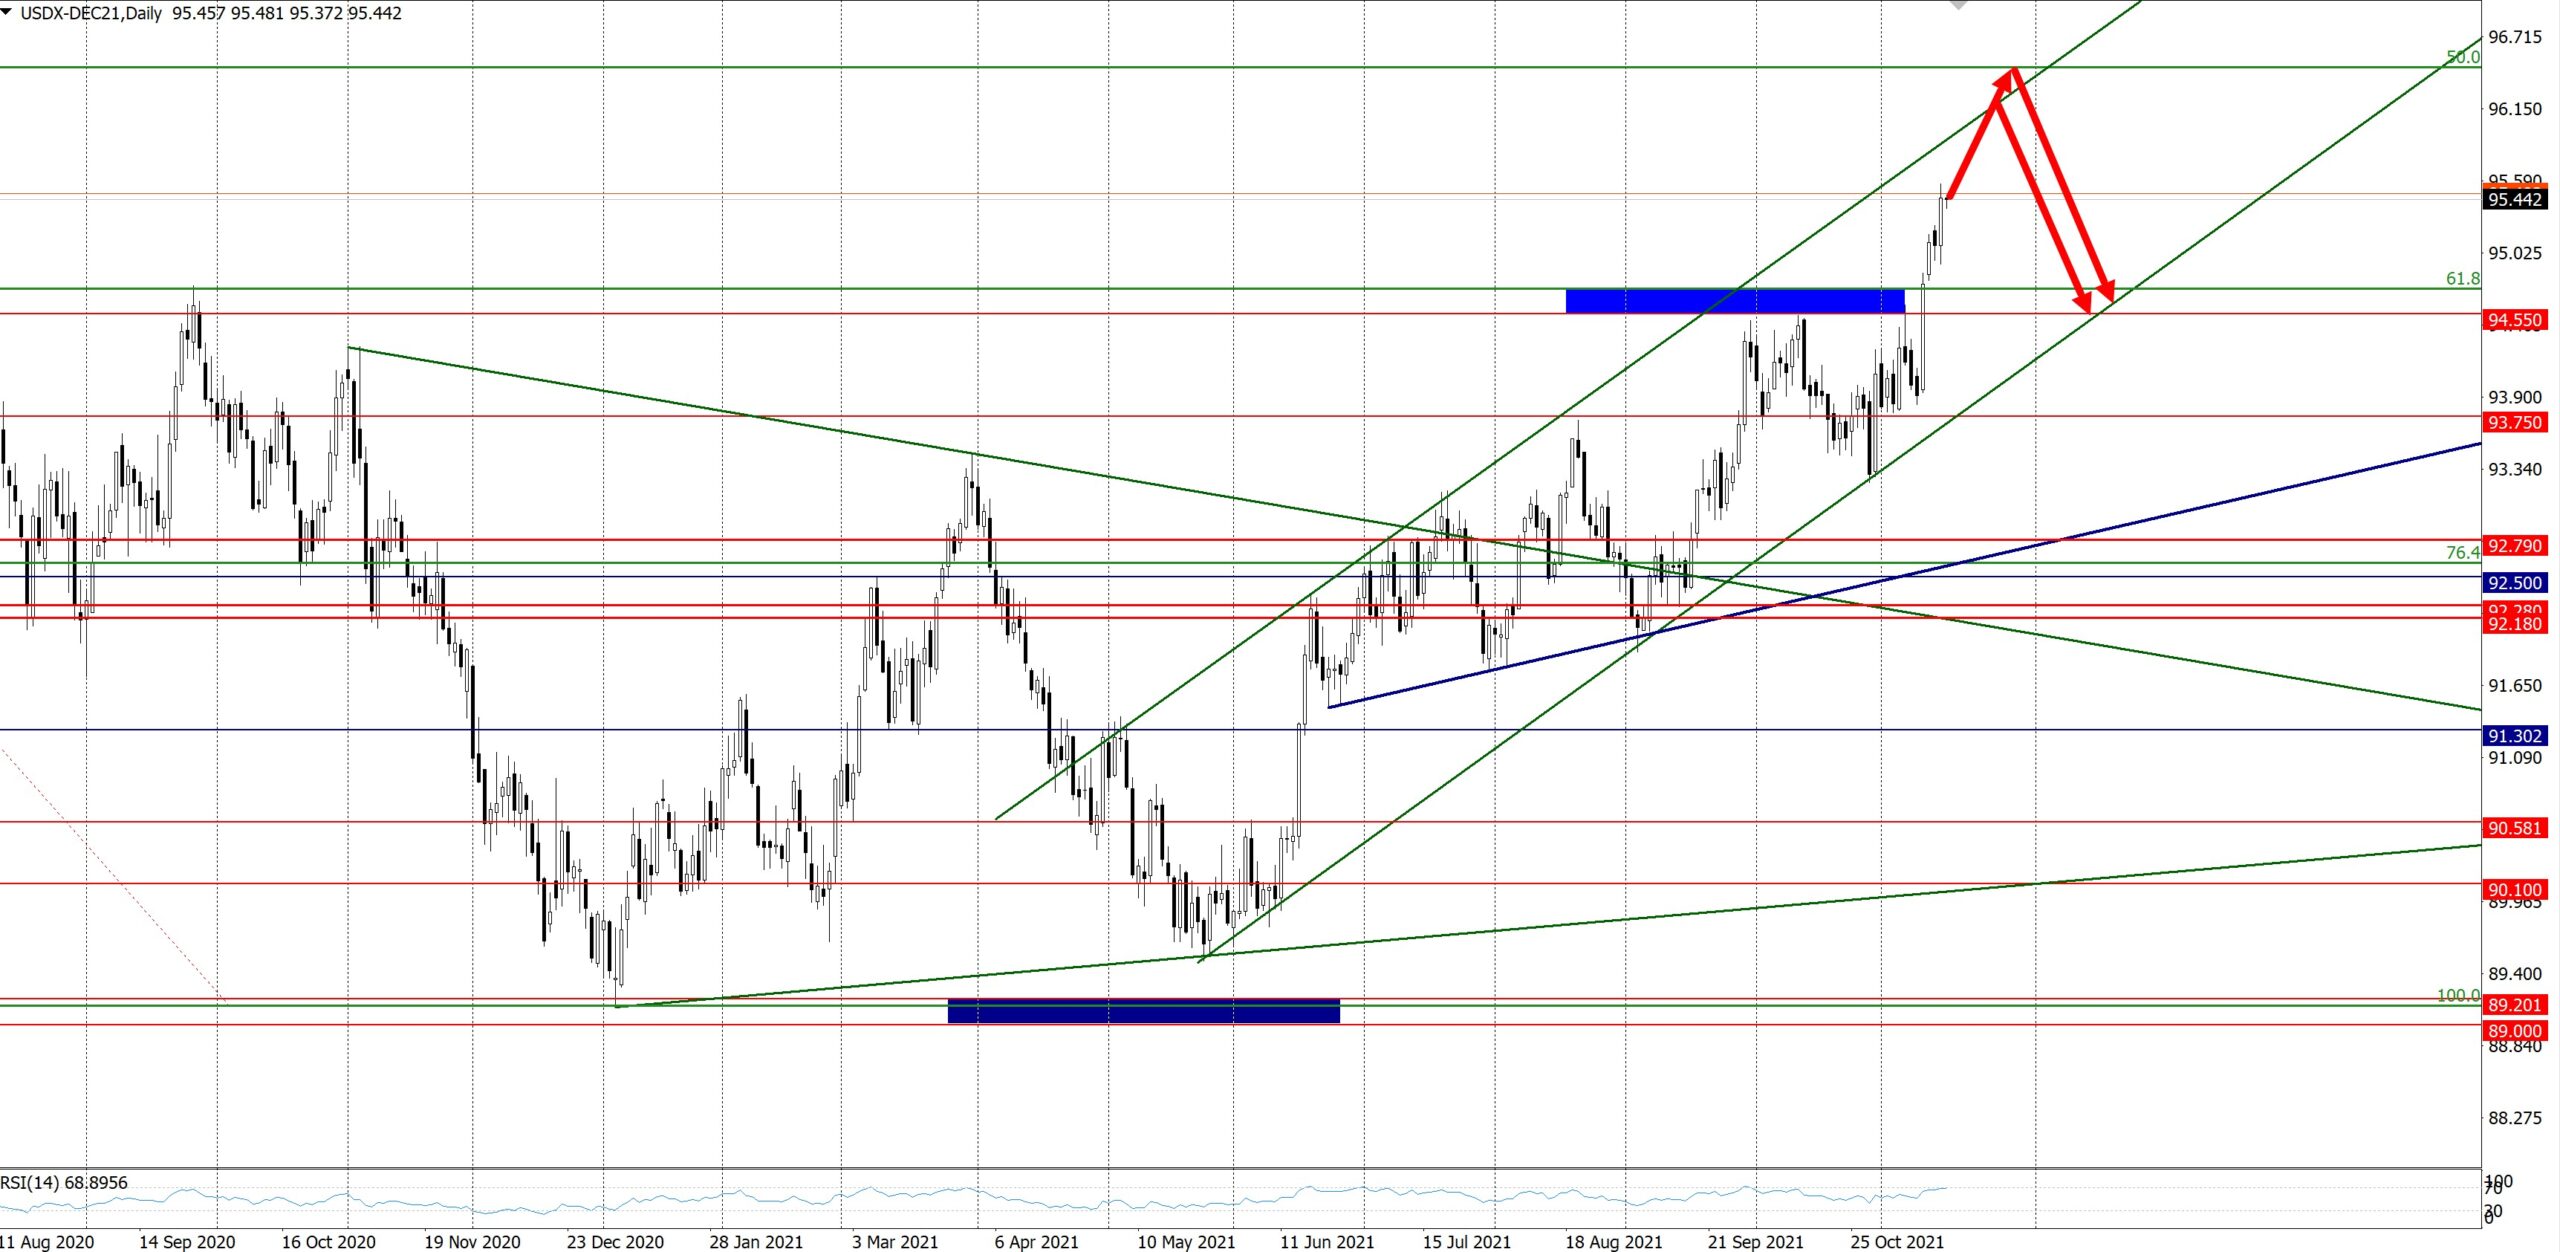Click the upward red arrow tip near 50.0 line

tap(2010, 72)
